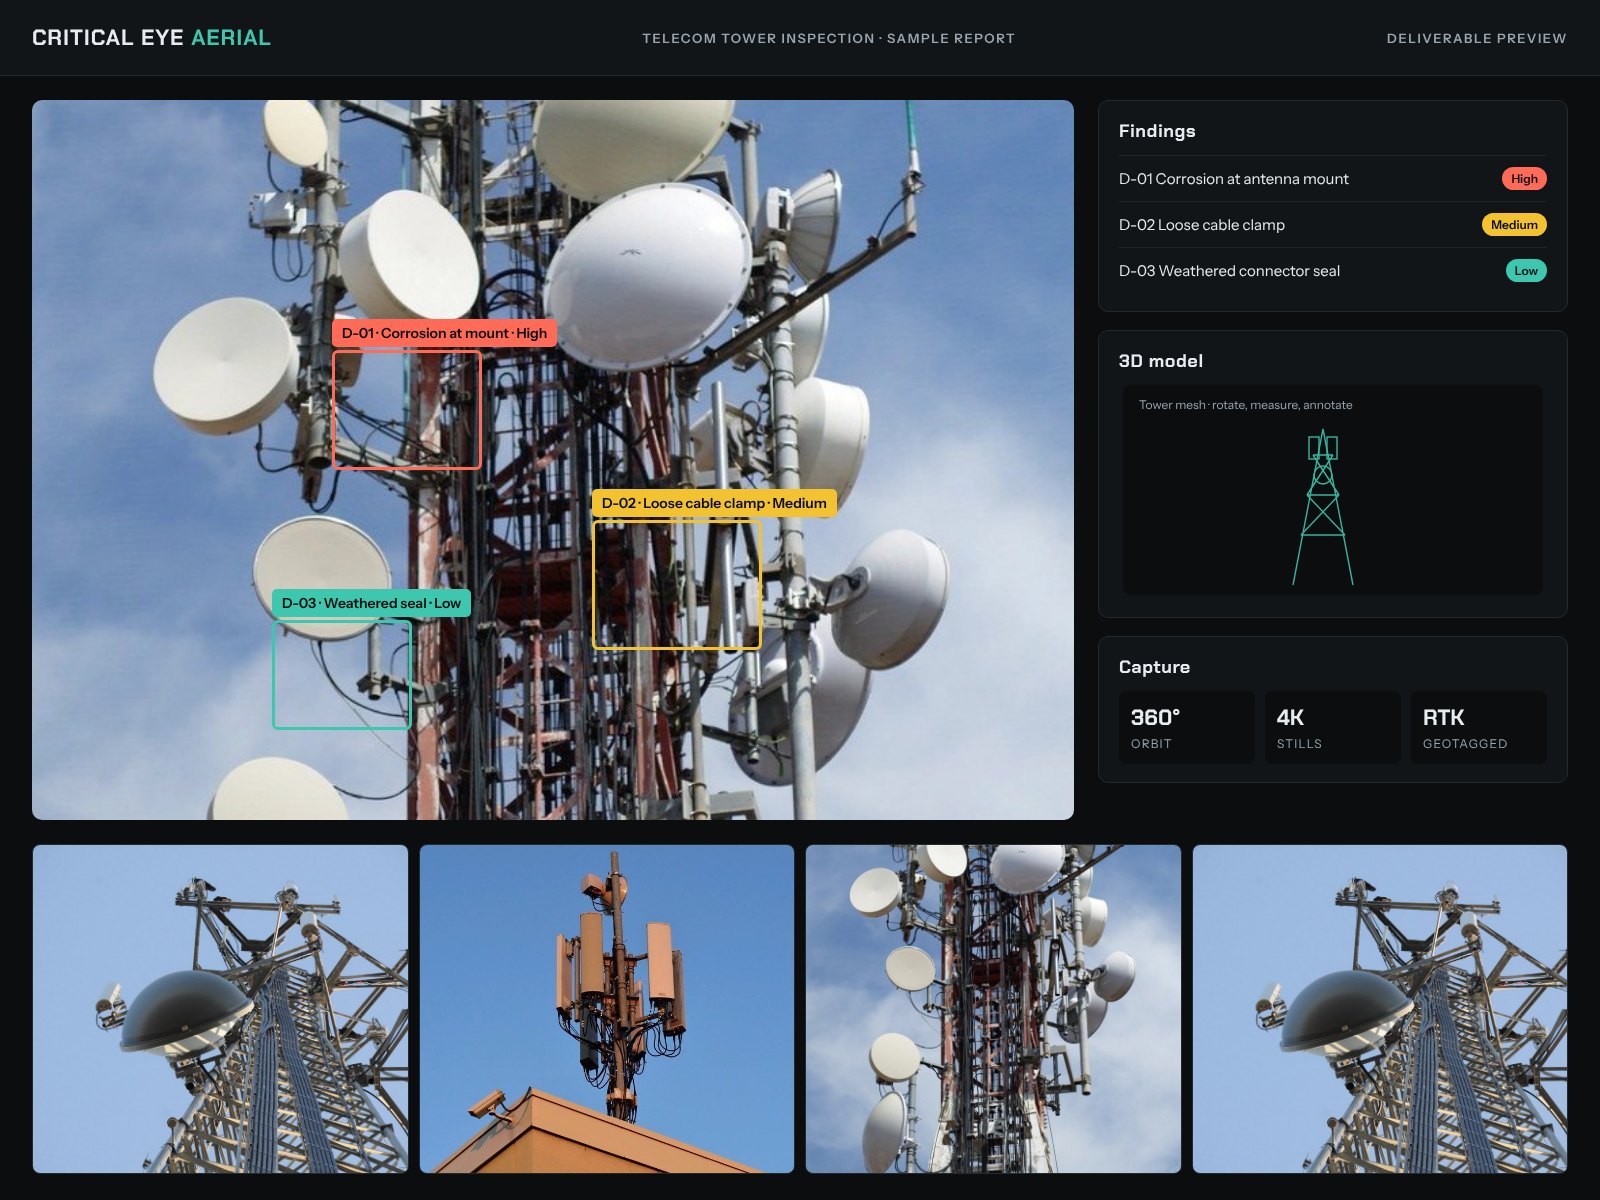Image resolution: width=1600 pixels, height=1200 pixels.
Task: Click the Telecom Tower Inspection sample report title
Action: pyautogui.click(x=828, y=38)
